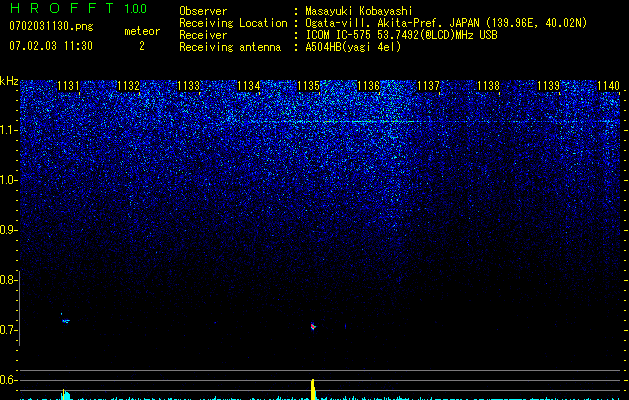Click time marker 1135

pos(308,86)
